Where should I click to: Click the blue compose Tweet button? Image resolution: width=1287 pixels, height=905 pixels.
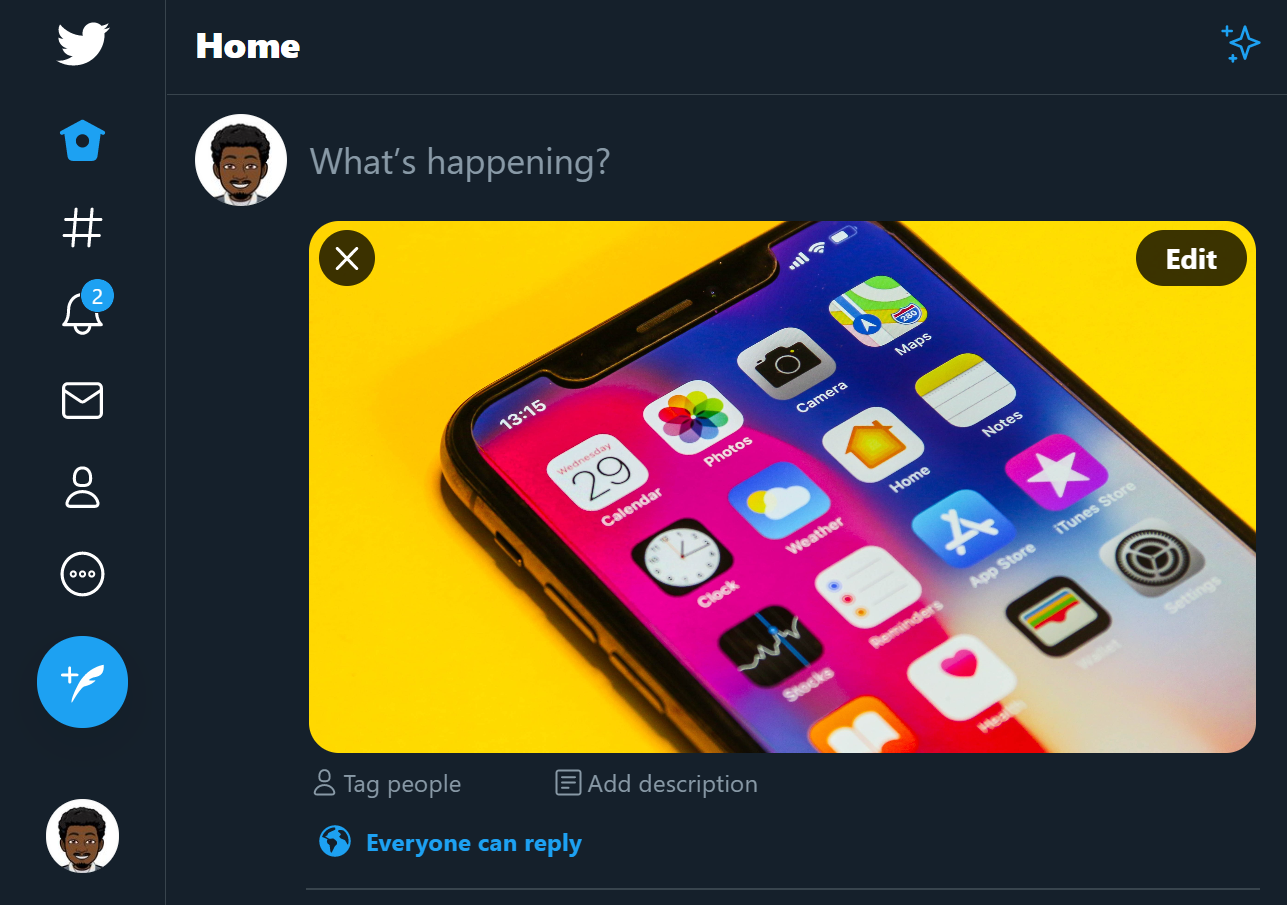83,682
